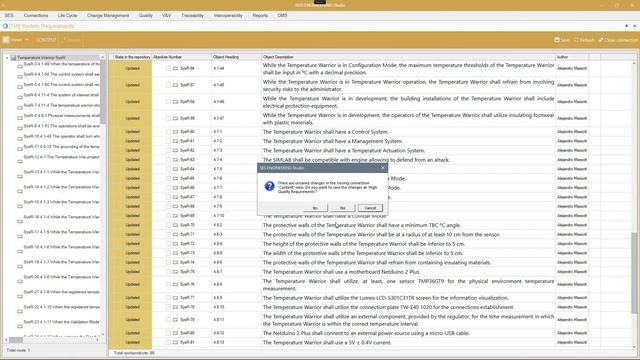
Task: Open the Interoperability menu
Action: click(228, 16)
